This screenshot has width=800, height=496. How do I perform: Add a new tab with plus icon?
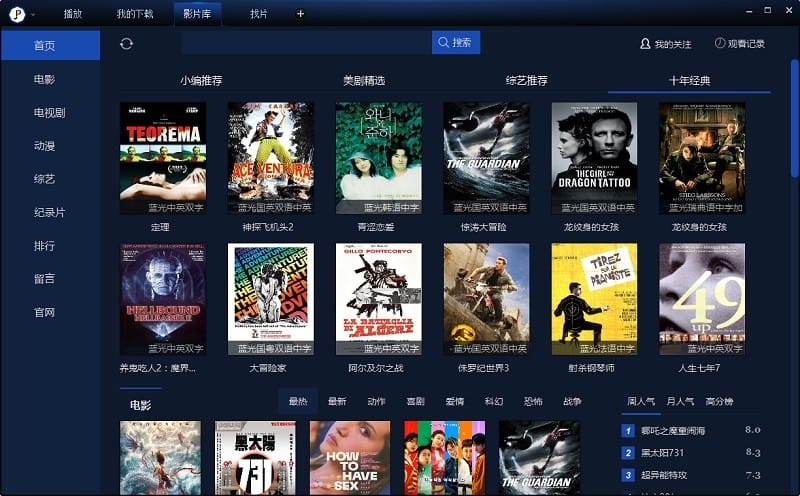301,14
